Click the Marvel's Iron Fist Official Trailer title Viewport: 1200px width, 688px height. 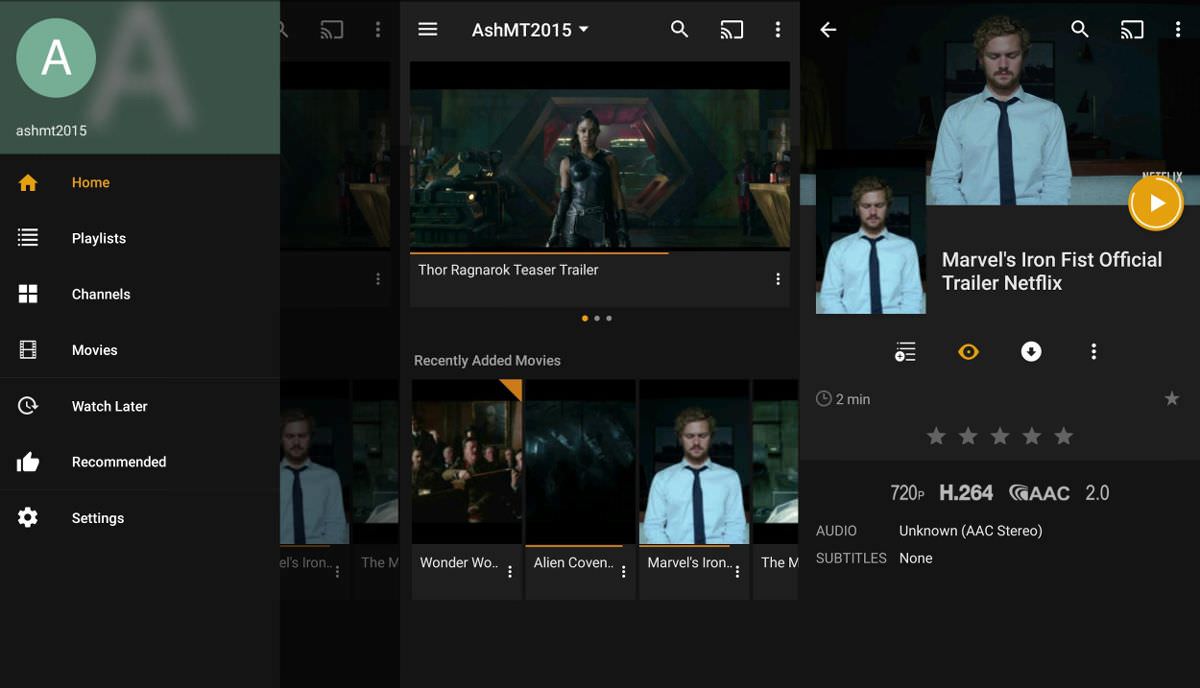1052,271
